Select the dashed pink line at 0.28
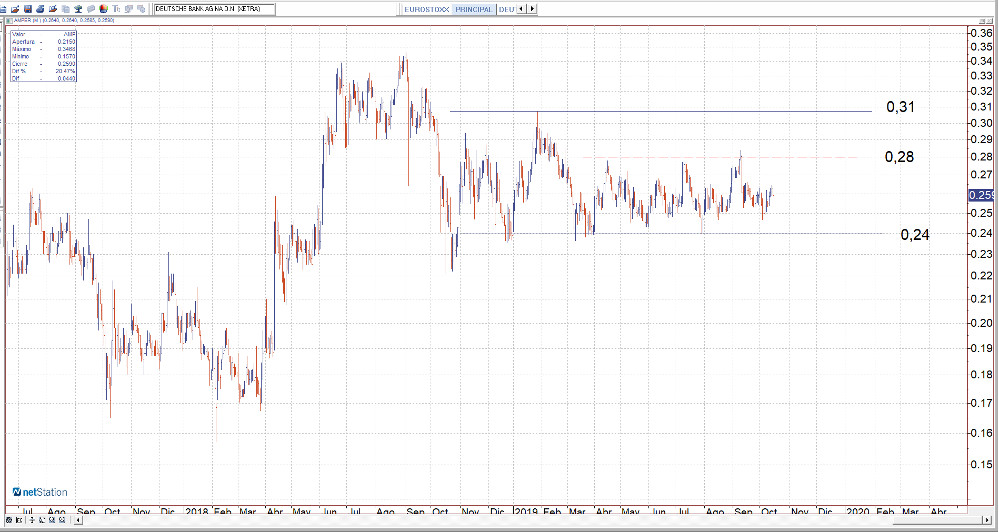This screenshot has width=999, height=532. pyautogui.click(x=720, y=157)
